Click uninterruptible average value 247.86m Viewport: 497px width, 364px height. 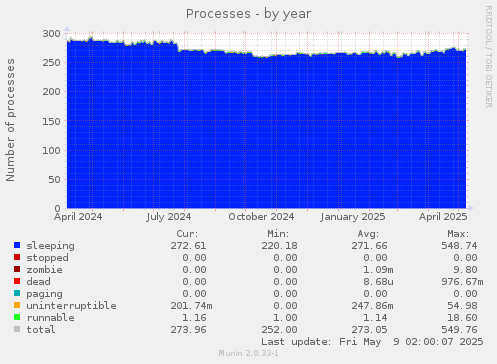[372, 306]
